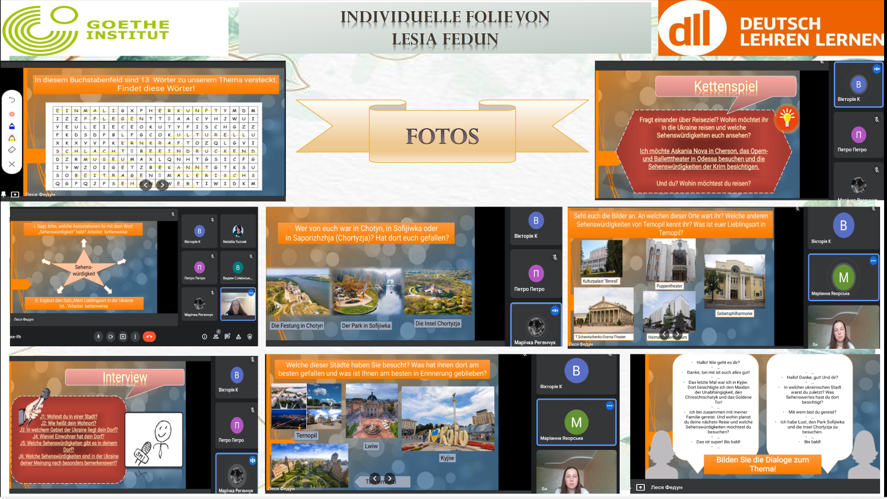This screenshot has height=499, width=887.
Task: Click the Kettenspiel title box
Action: coord(725,87)
